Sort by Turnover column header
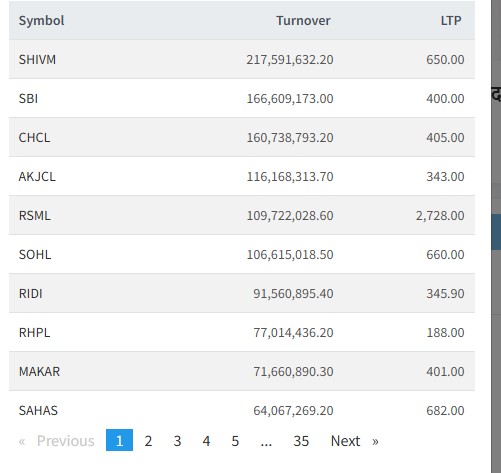The width and height of the screenshot is (501, 473). pyautogui.click(x=303, y=21)
